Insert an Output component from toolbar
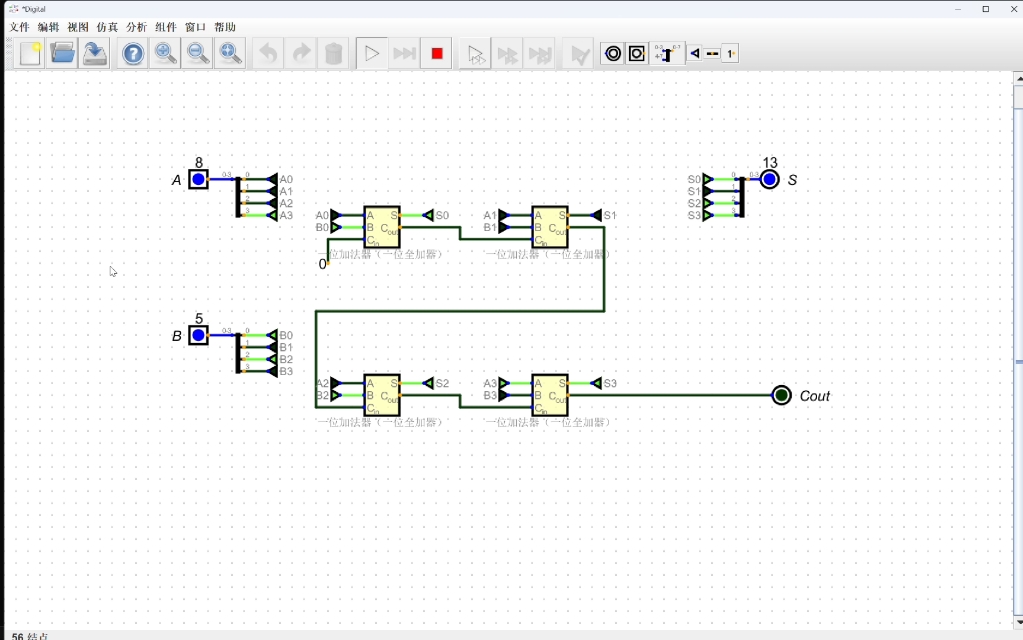The width and height of the screenshot is (1023, 640). tap(613, 53)
